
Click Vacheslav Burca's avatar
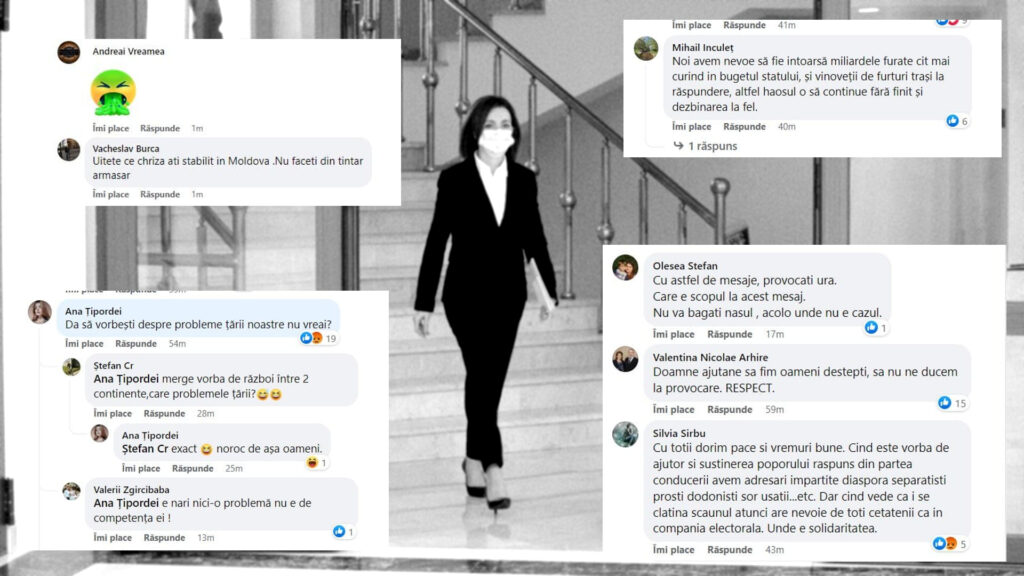tap(68, 150)
